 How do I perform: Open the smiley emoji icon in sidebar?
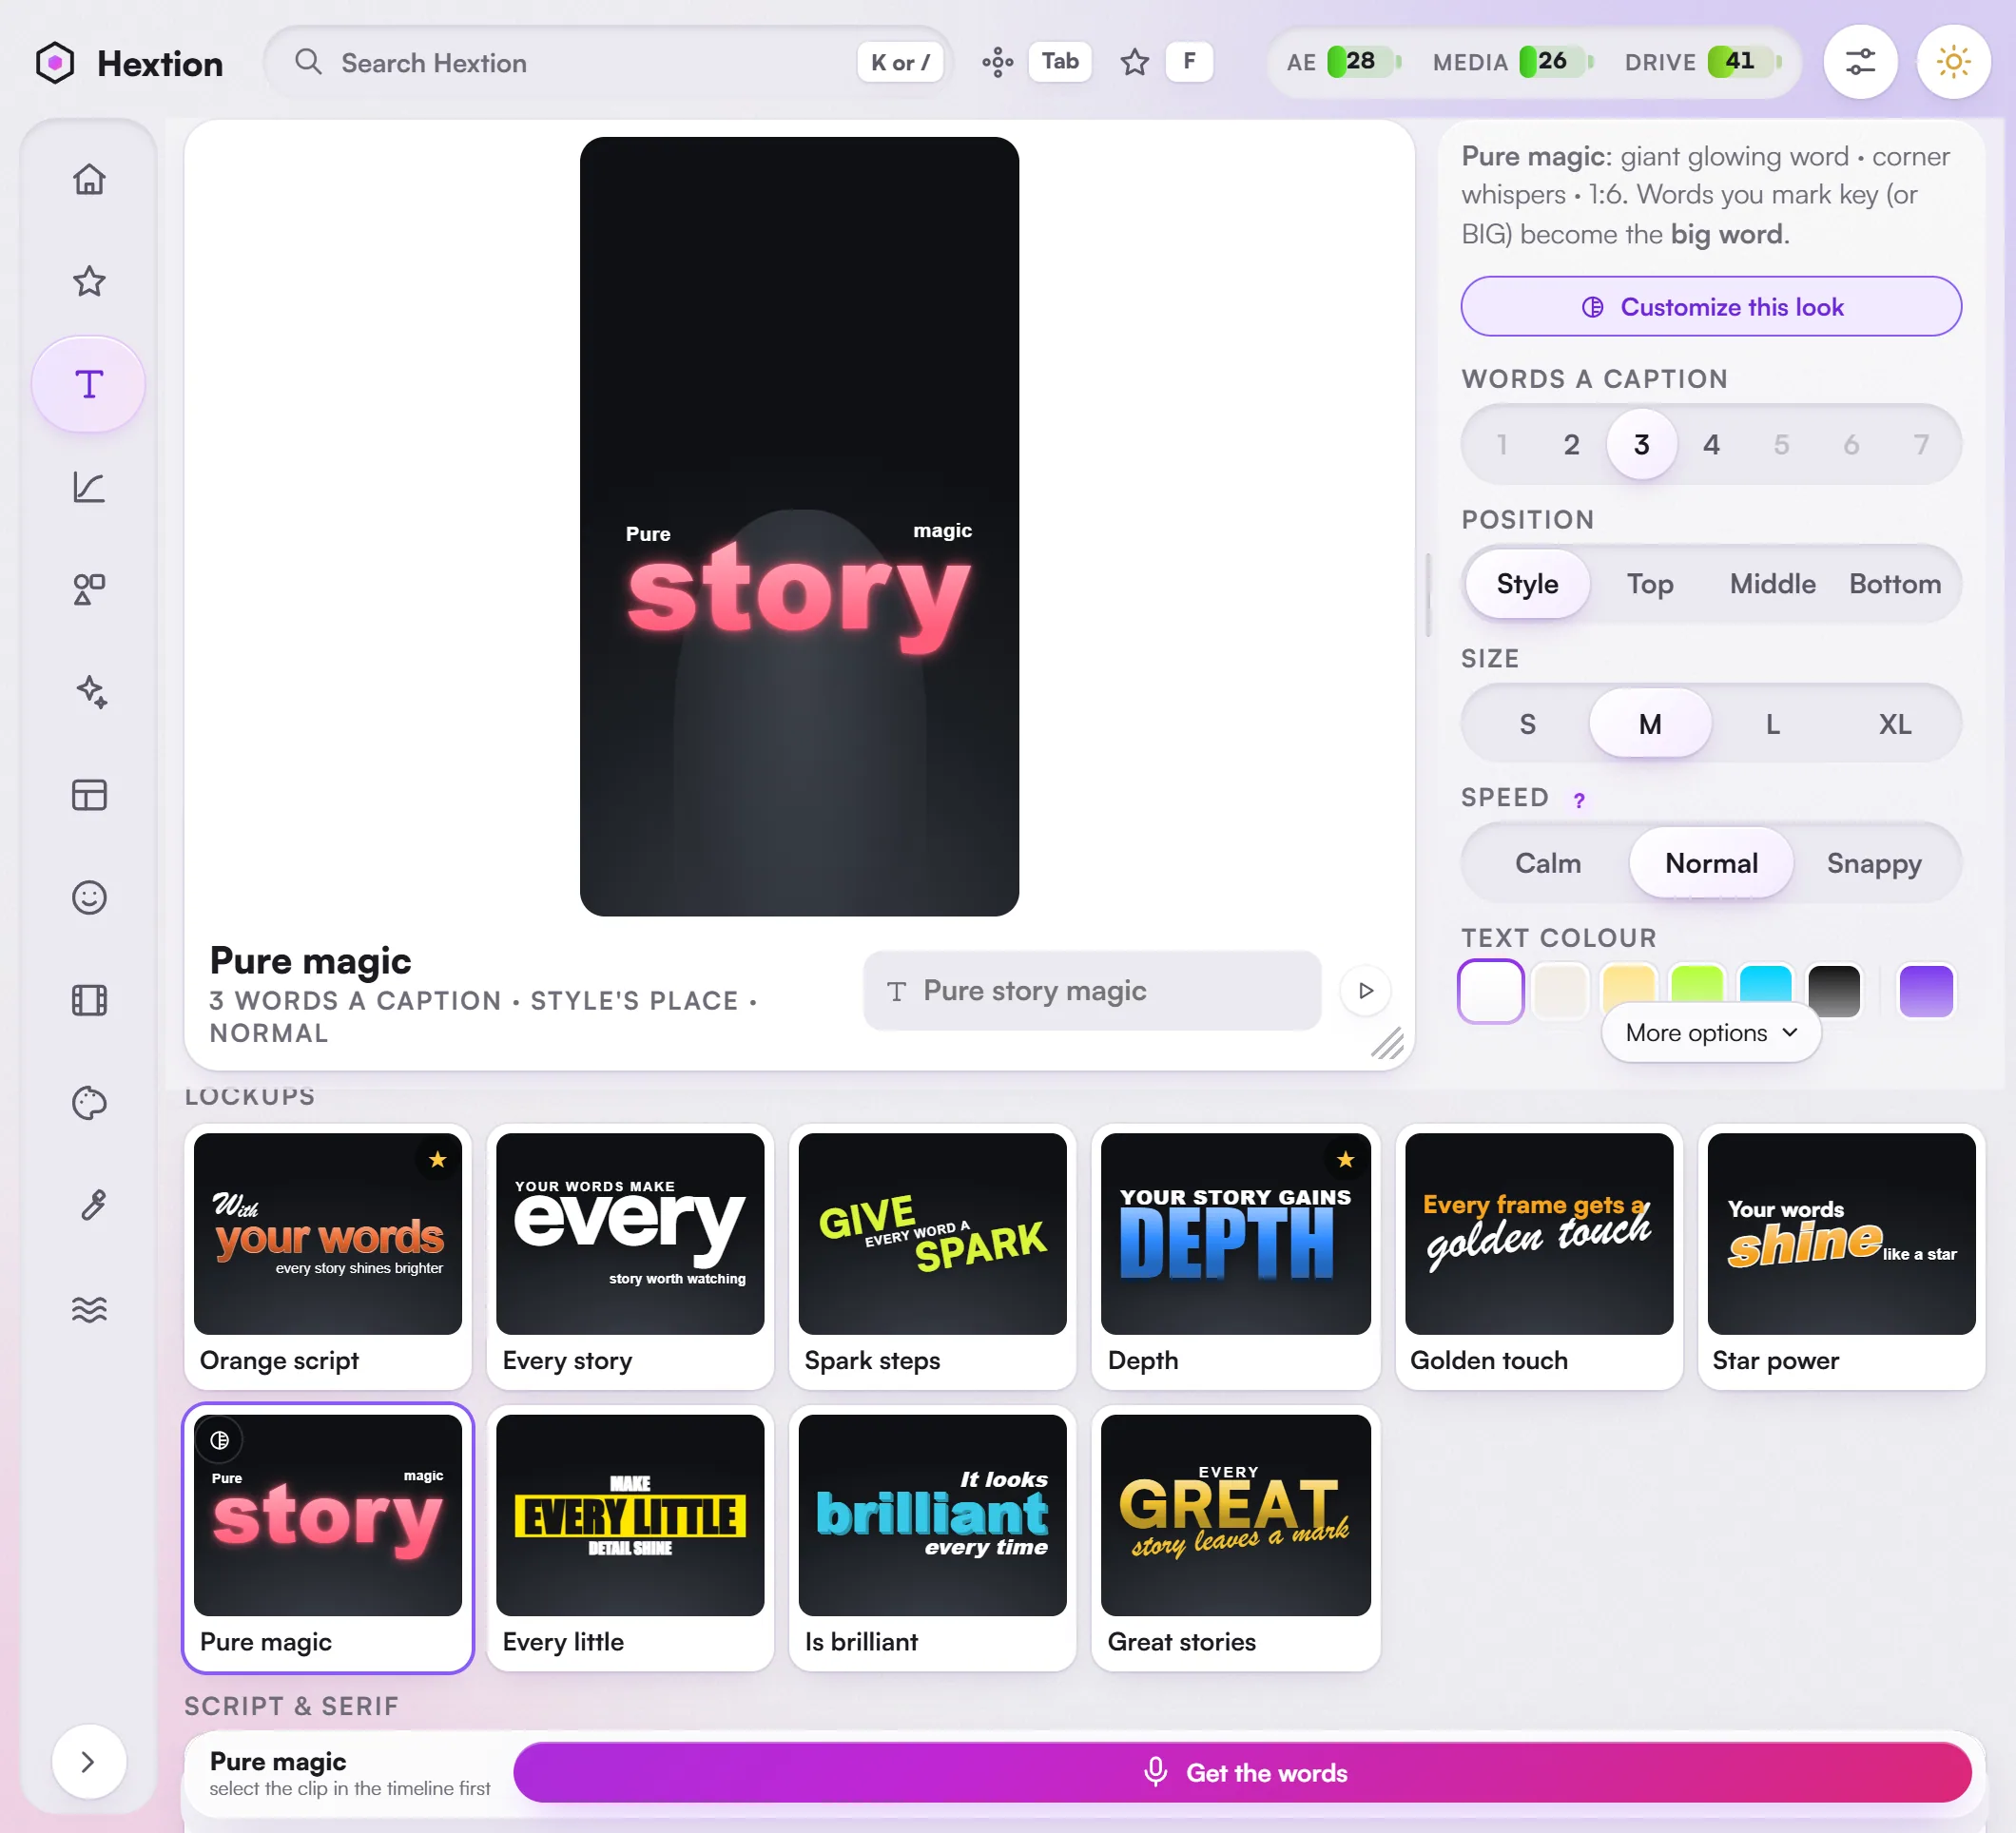click(89, 897)
